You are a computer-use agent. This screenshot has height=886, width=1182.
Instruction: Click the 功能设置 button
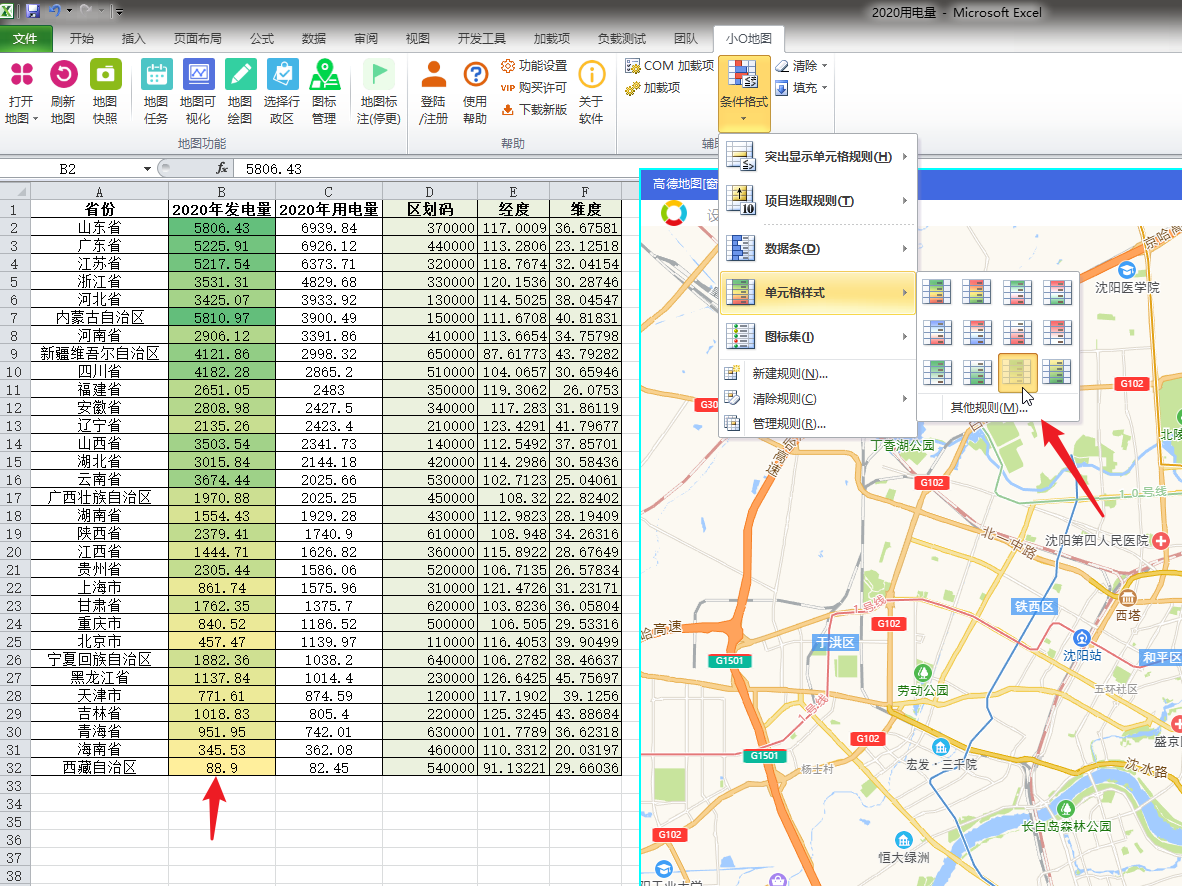coord(534,66)
